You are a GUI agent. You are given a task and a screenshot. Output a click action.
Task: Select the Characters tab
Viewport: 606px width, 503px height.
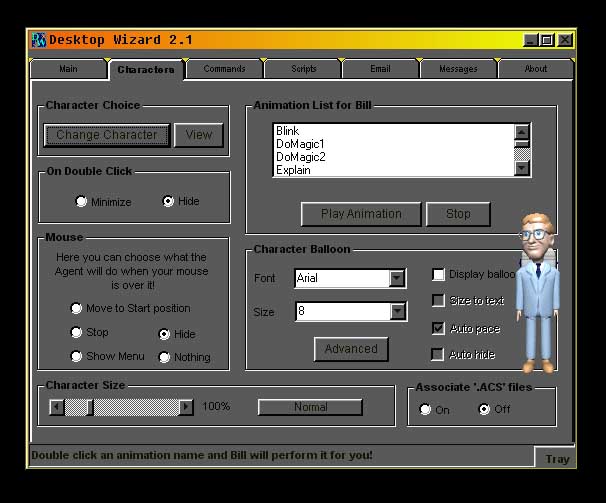pyautogui.click(x=146, y=70)
